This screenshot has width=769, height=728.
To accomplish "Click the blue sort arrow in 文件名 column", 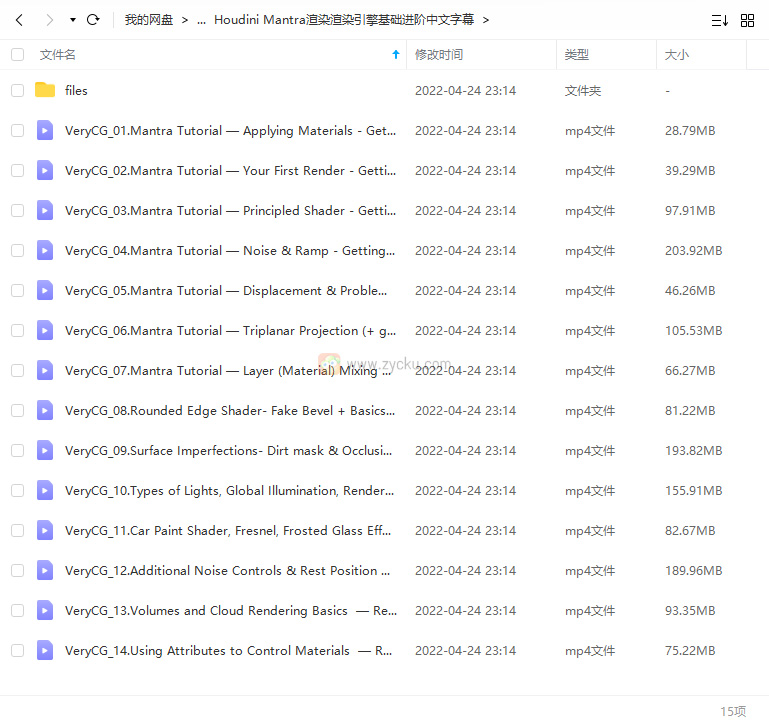I will tap(396, 55).
